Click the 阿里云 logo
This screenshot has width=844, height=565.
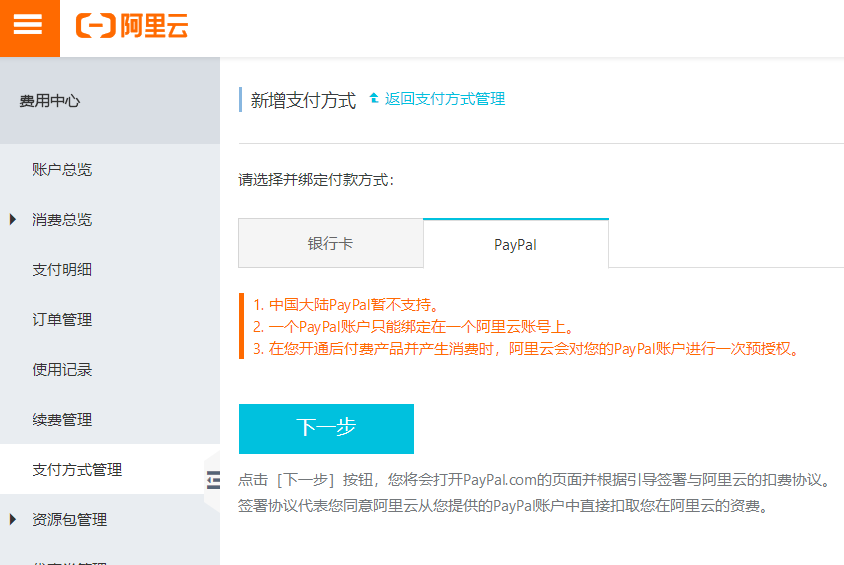tap(132, 26)
